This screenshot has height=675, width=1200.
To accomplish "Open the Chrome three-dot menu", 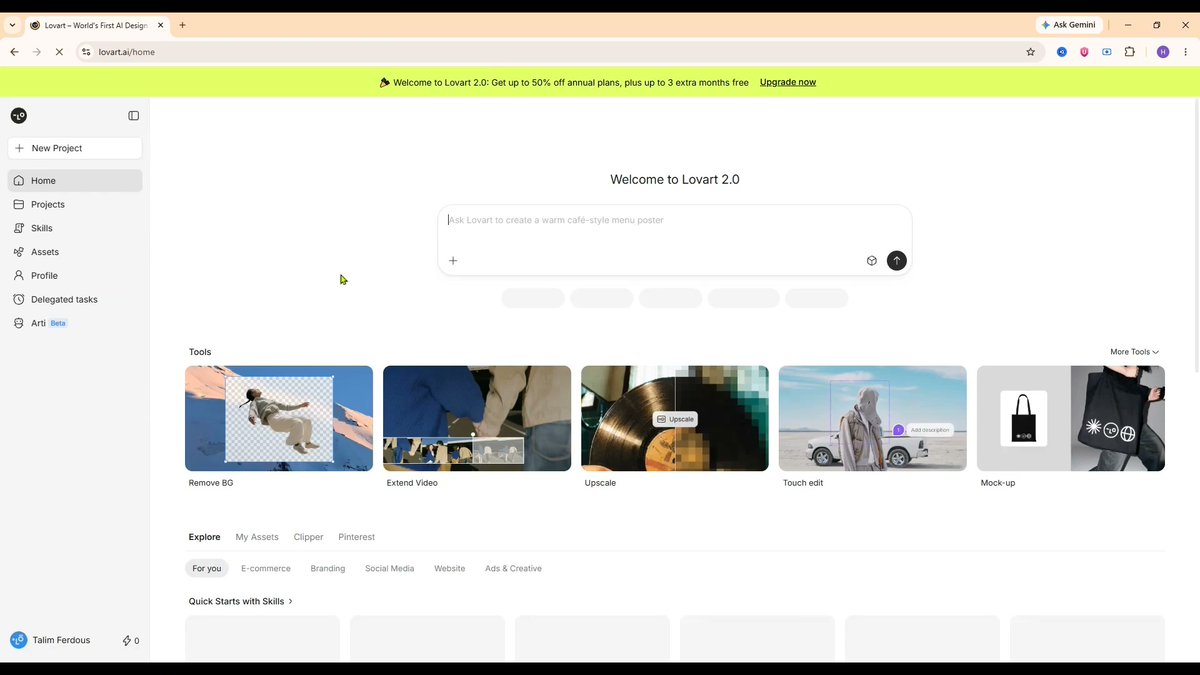I will click(x=1185, y=52).
